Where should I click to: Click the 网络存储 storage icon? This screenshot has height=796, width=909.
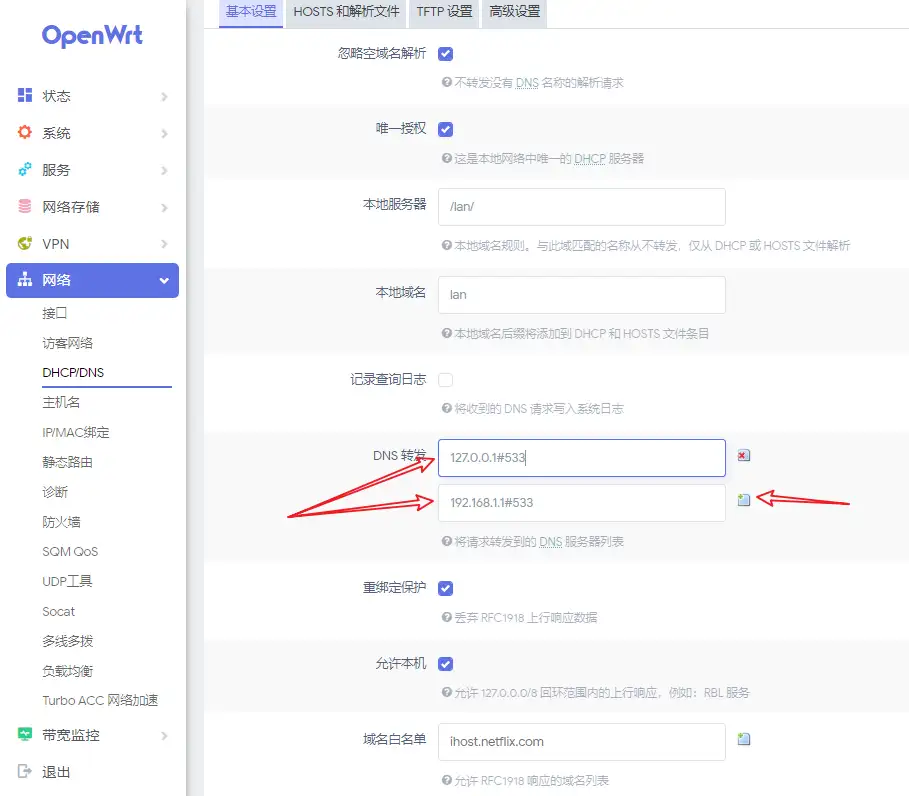(x=25, y=206)
